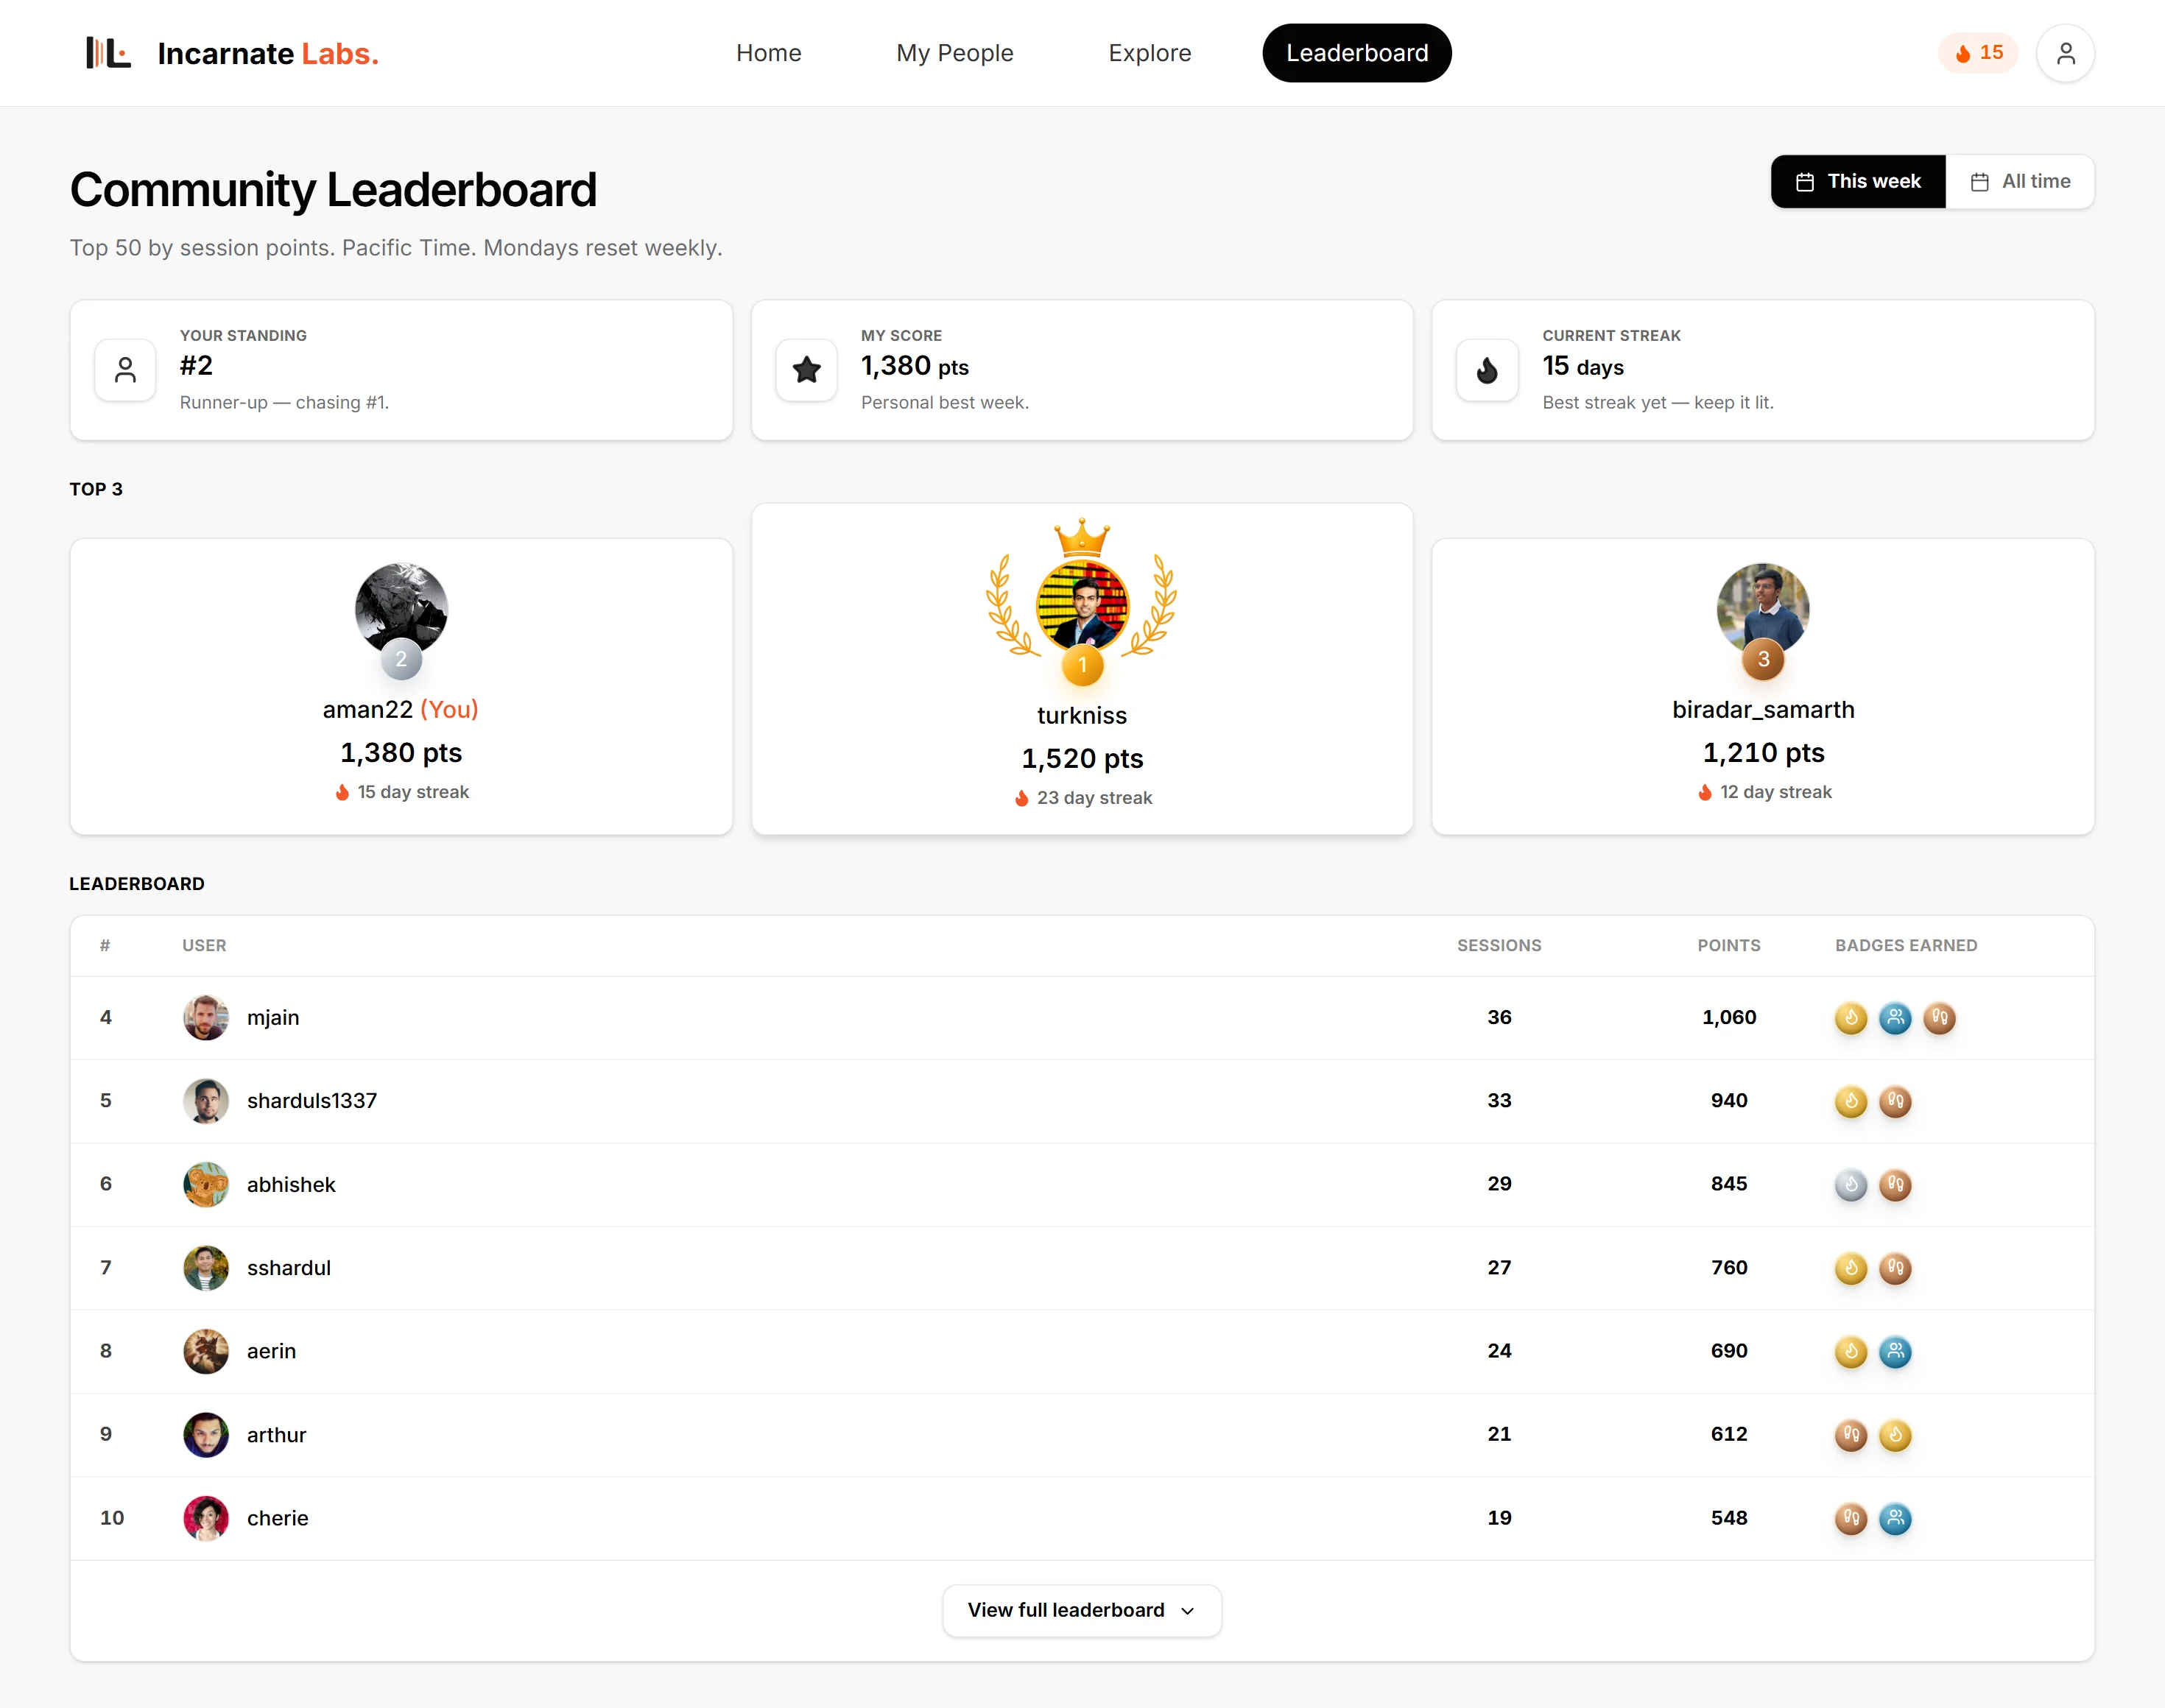This screenshot has height=1708, width=2165.
Task: Click cherie's blue people badge
Action: pyautogui.click(x=1895, y=1519)
